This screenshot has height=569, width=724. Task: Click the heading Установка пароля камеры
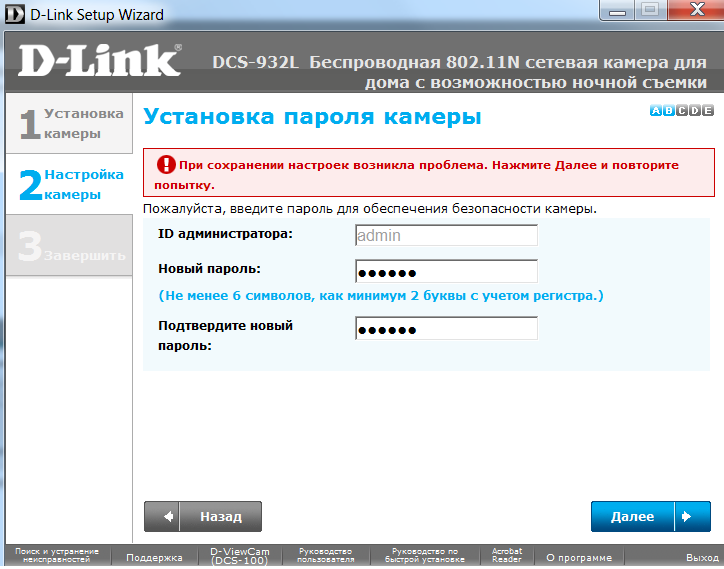pos(312,117)
